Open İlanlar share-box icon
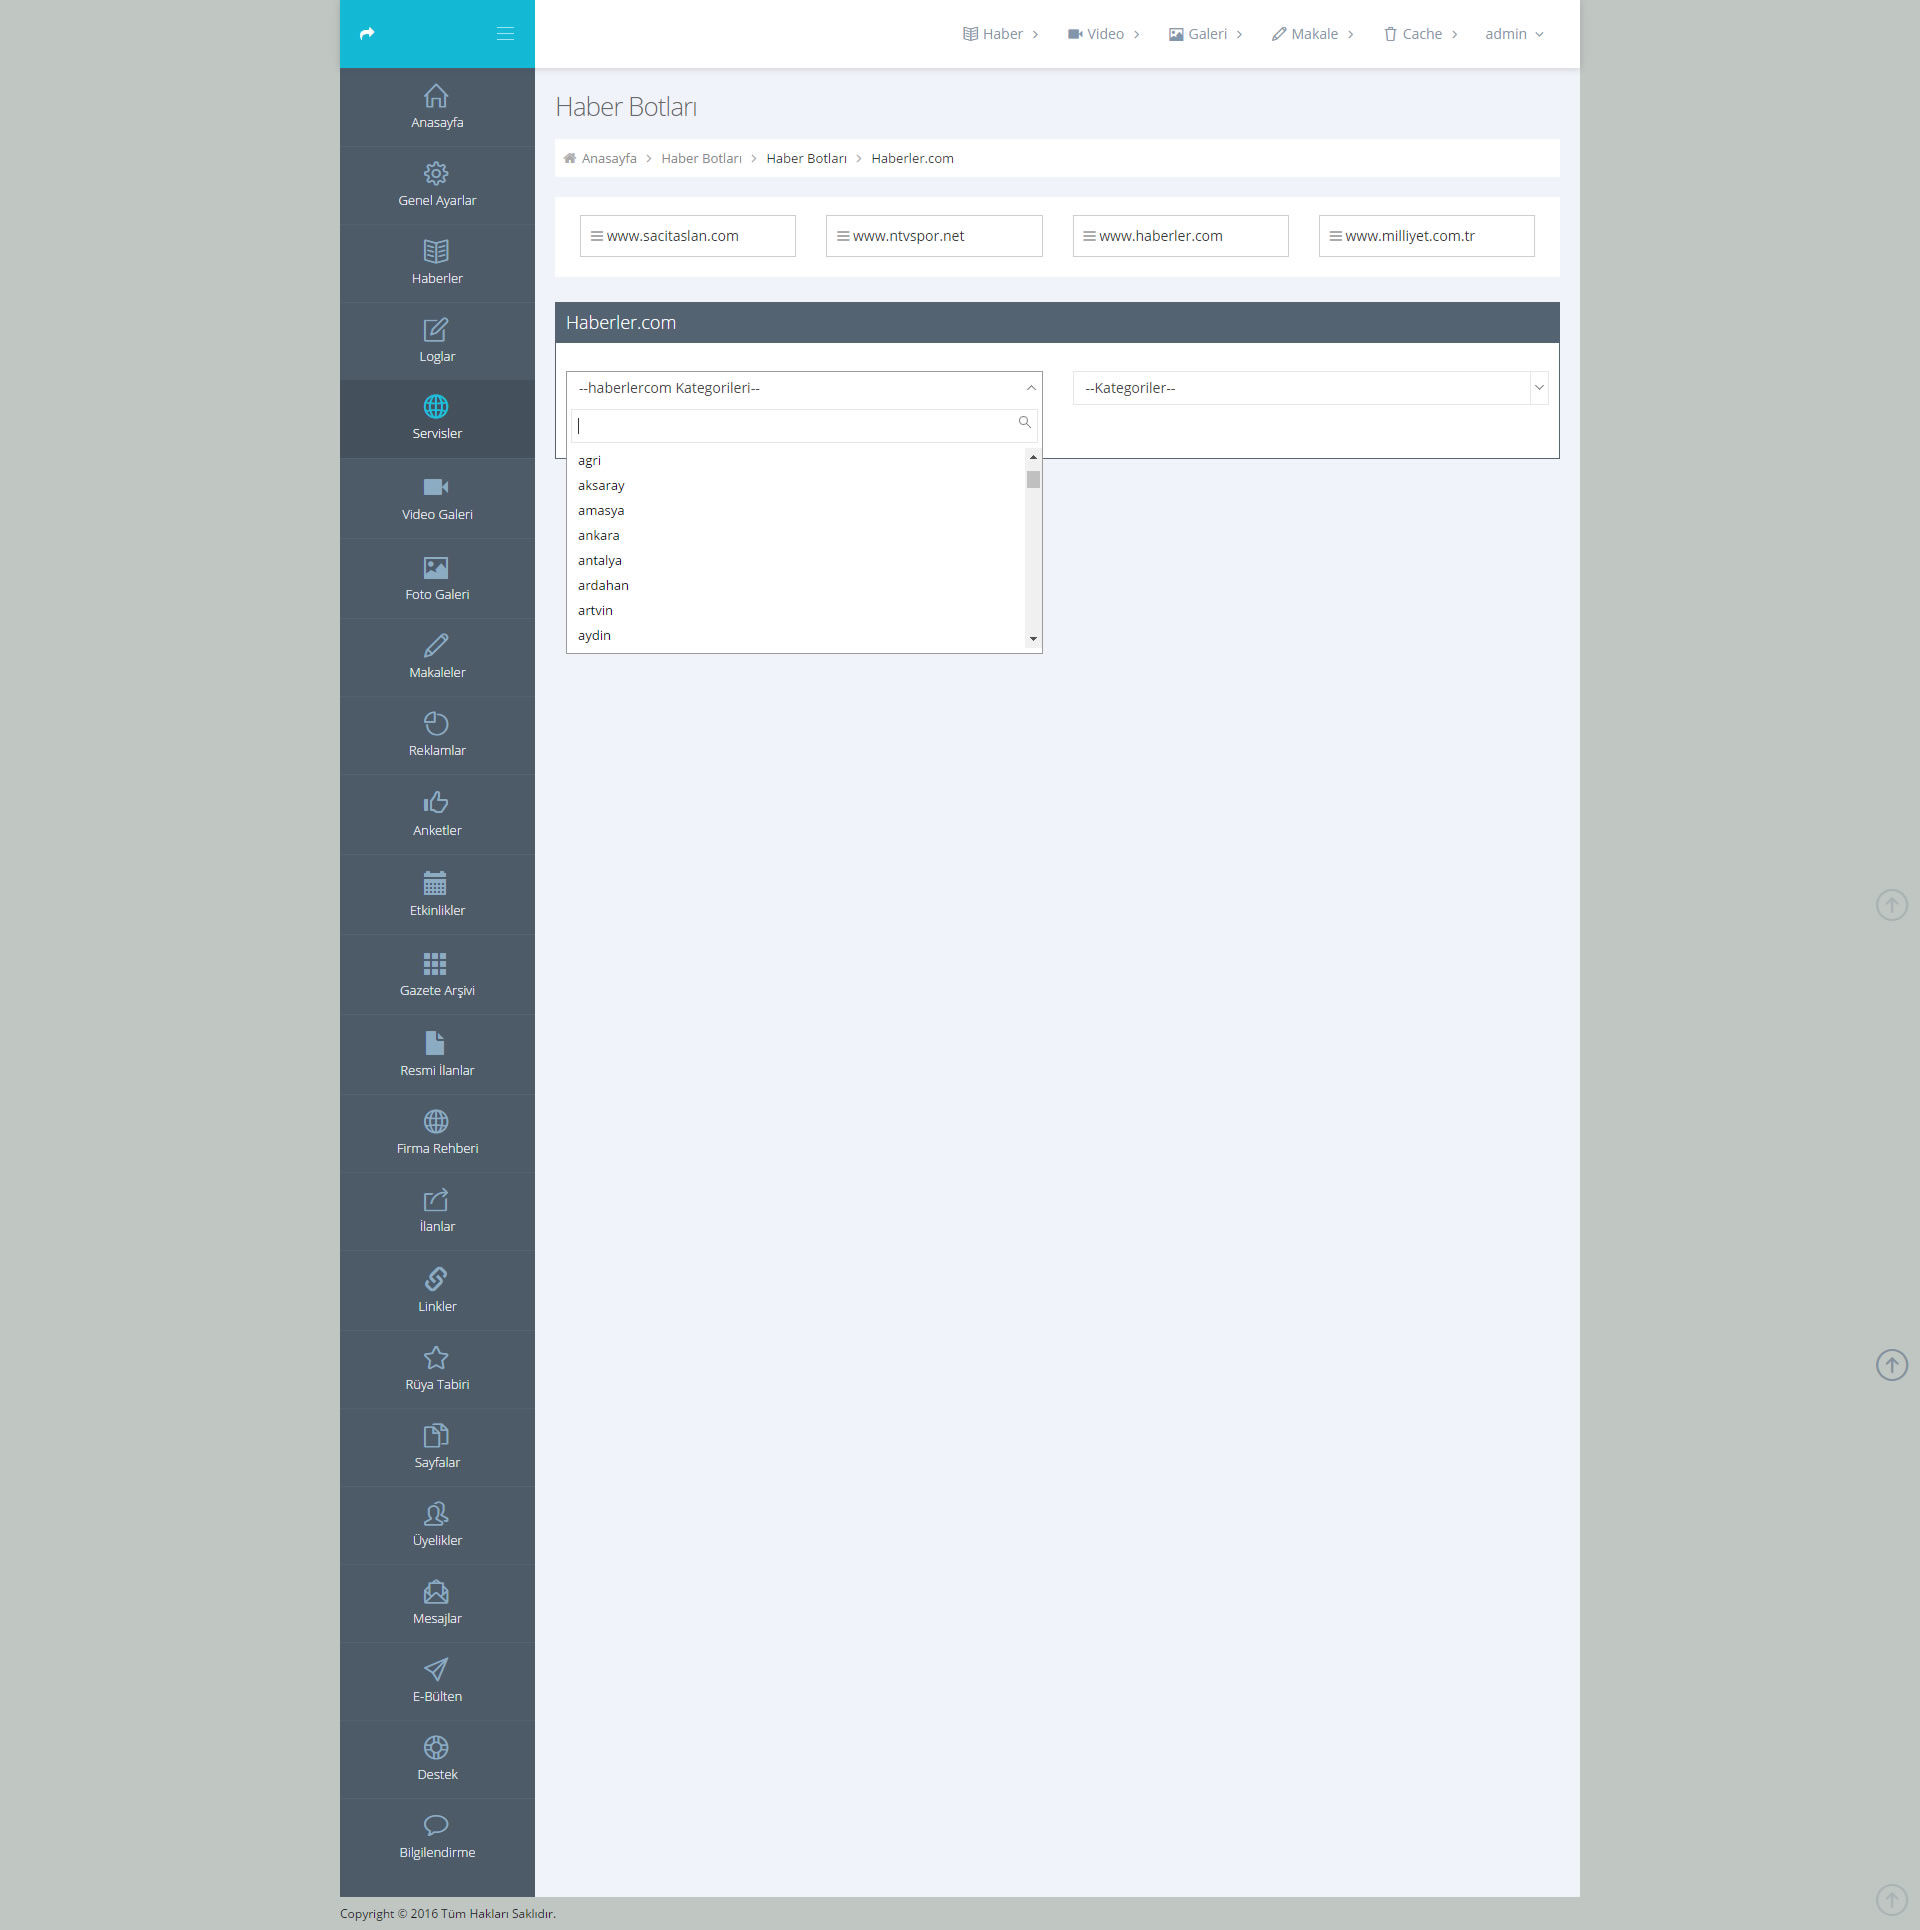The width and height of the screenshot is (1920, 1930). coord(436,1200)
